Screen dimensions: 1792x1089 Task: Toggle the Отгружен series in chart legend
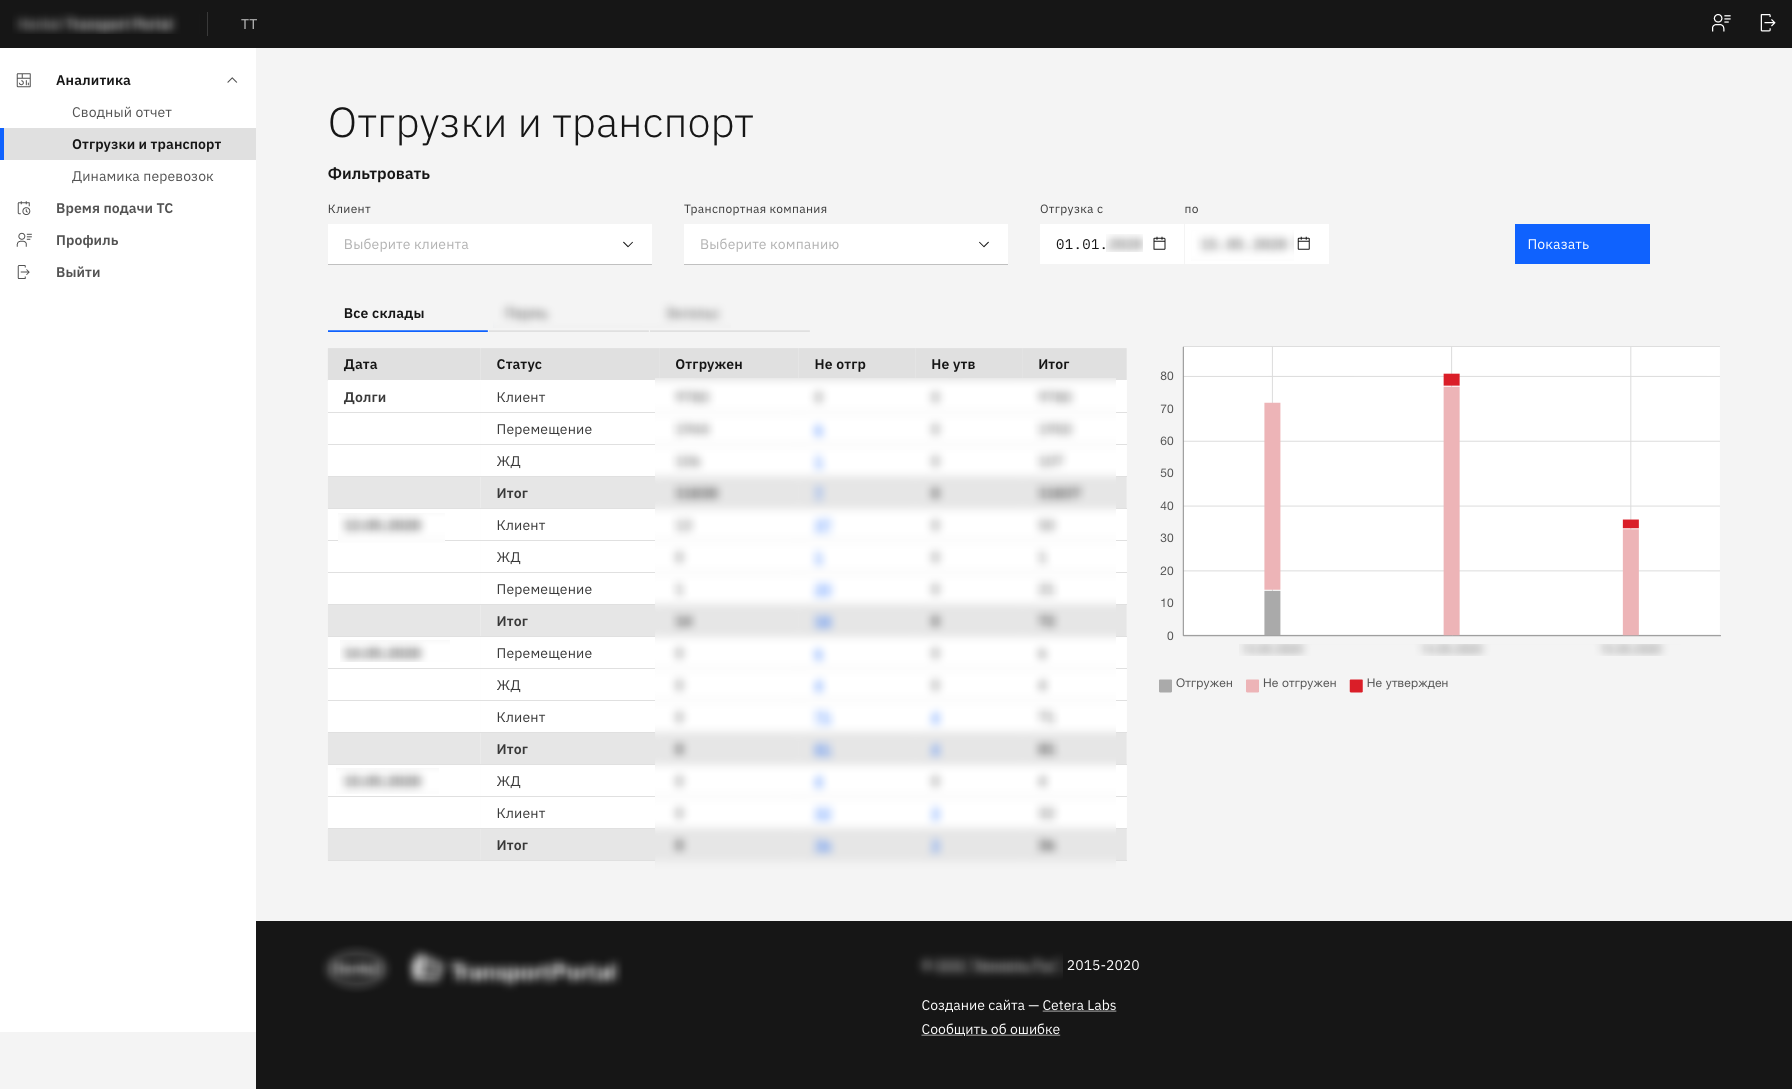click(x=1196, y=685)
